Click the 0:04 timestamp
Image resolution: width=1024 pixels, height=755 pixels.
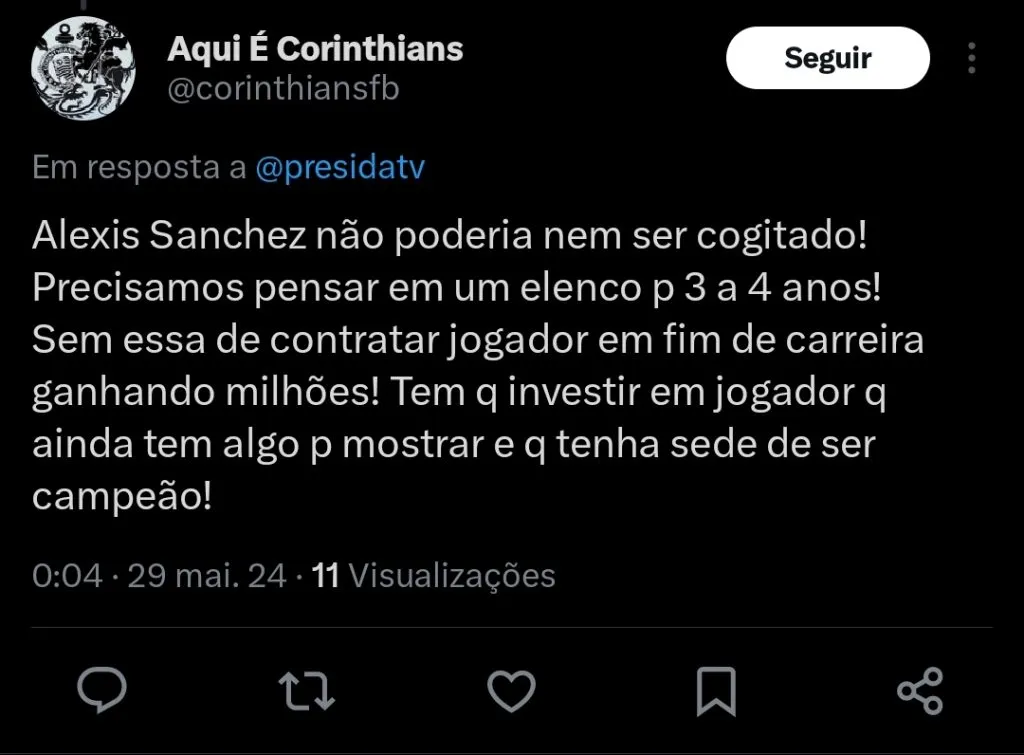tap(67, 576)
